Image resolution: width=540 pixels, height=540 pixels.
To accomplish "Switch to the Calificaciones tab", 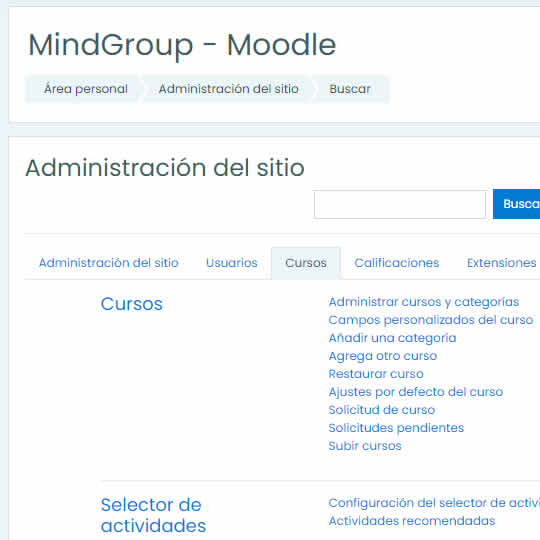I will 397,263.
